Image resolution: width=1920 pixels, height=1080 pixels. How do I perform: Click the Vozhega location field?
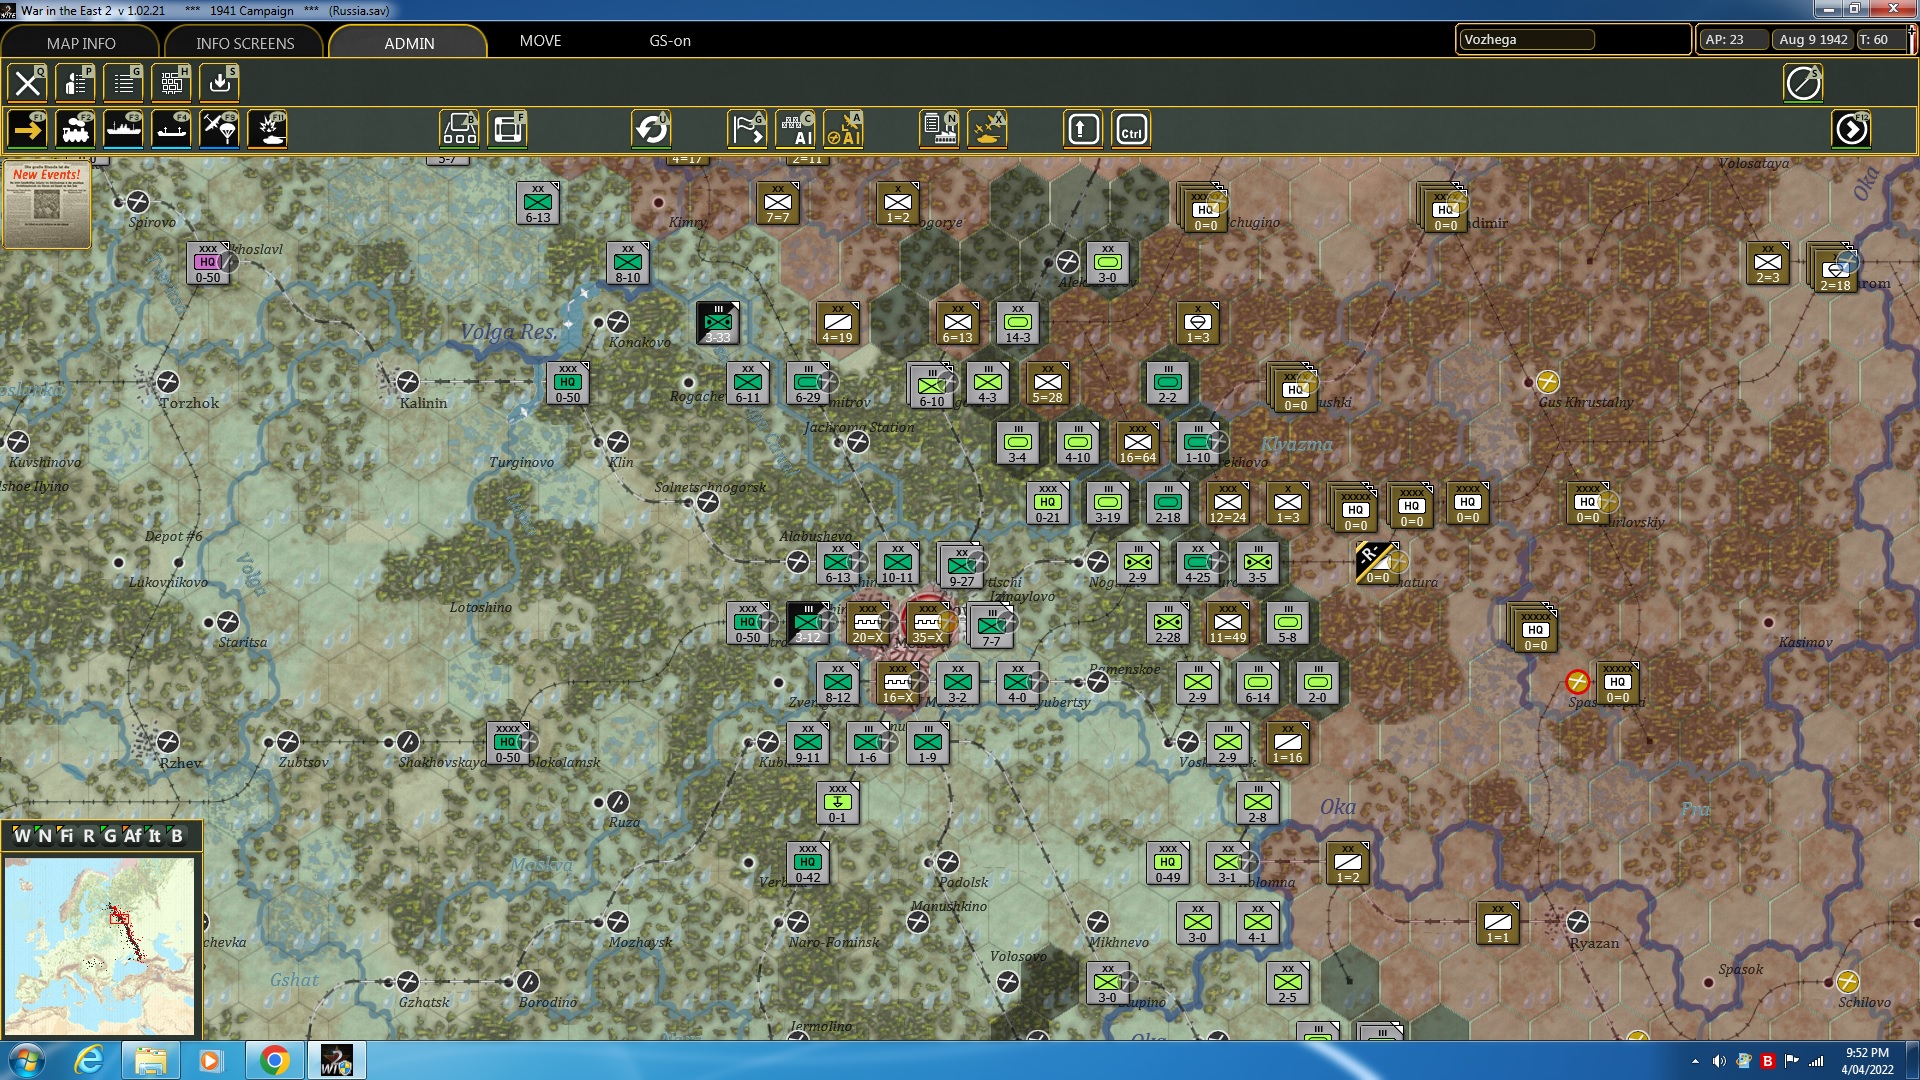coord(1526,40)
